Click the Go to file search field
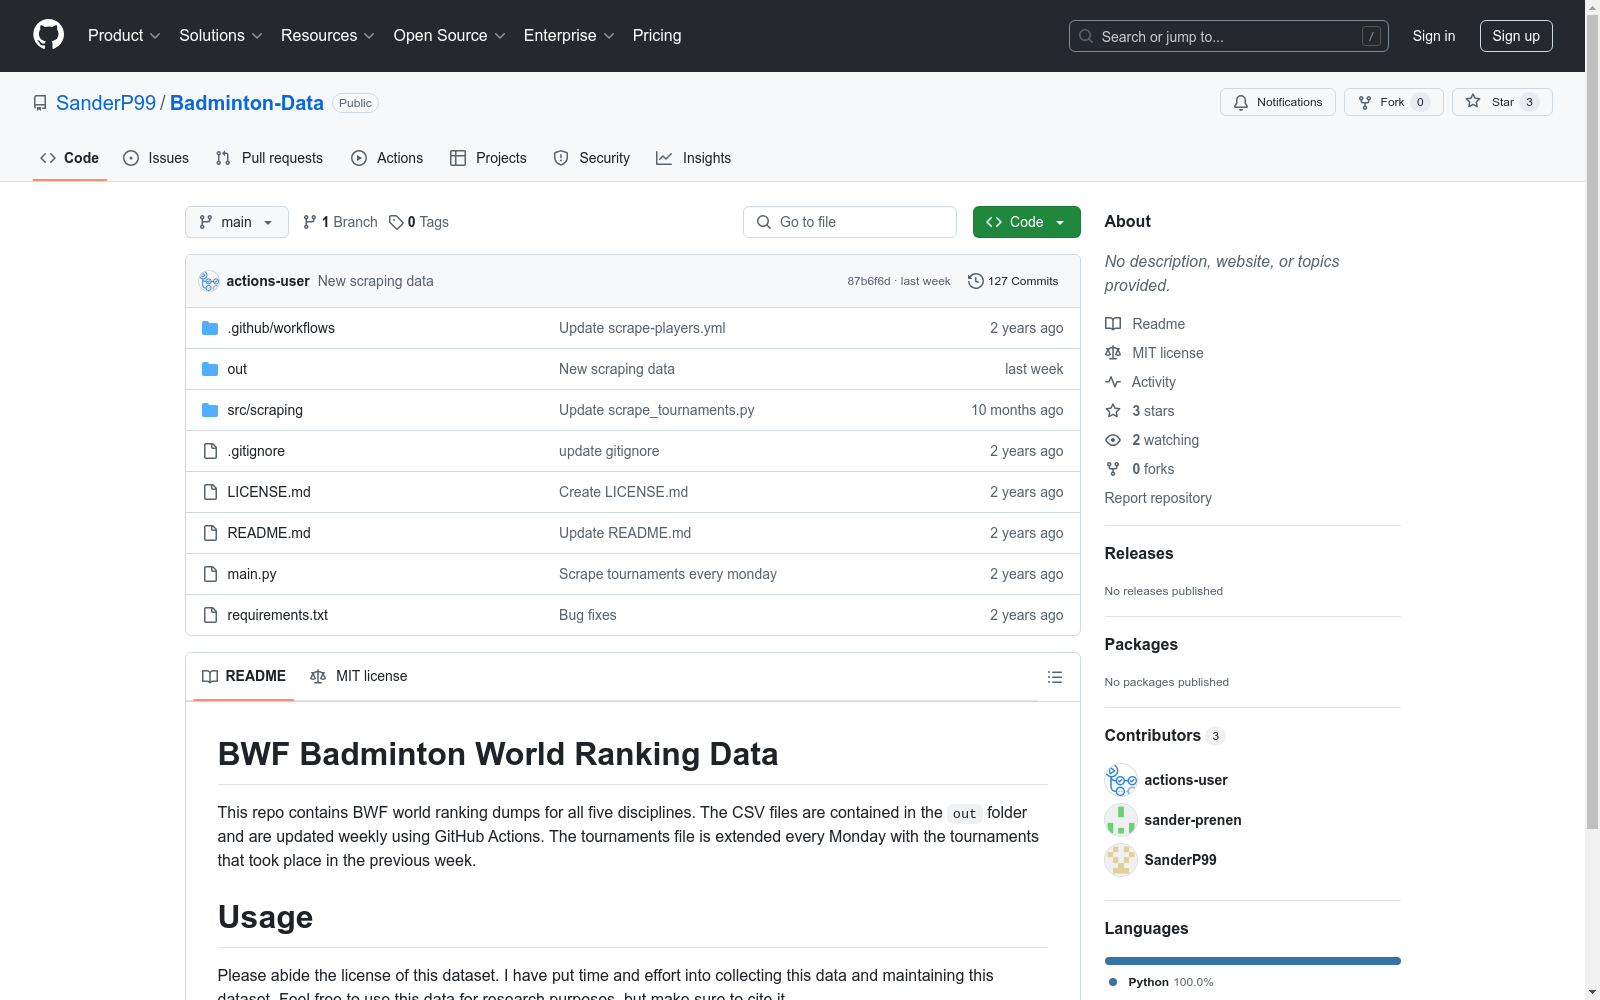Screen dimensions: 1600x1000 (850, 222)
